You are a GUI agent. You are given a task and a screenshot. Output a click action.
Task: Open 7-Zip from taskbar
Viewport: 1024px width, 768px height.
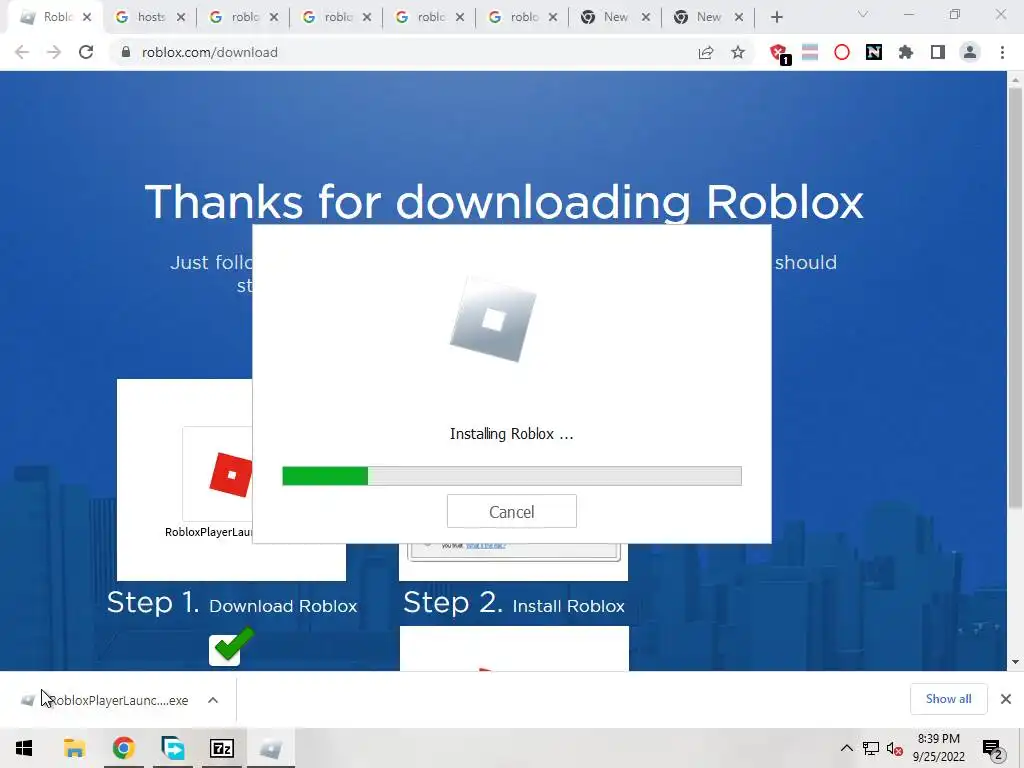coord(221,748)
